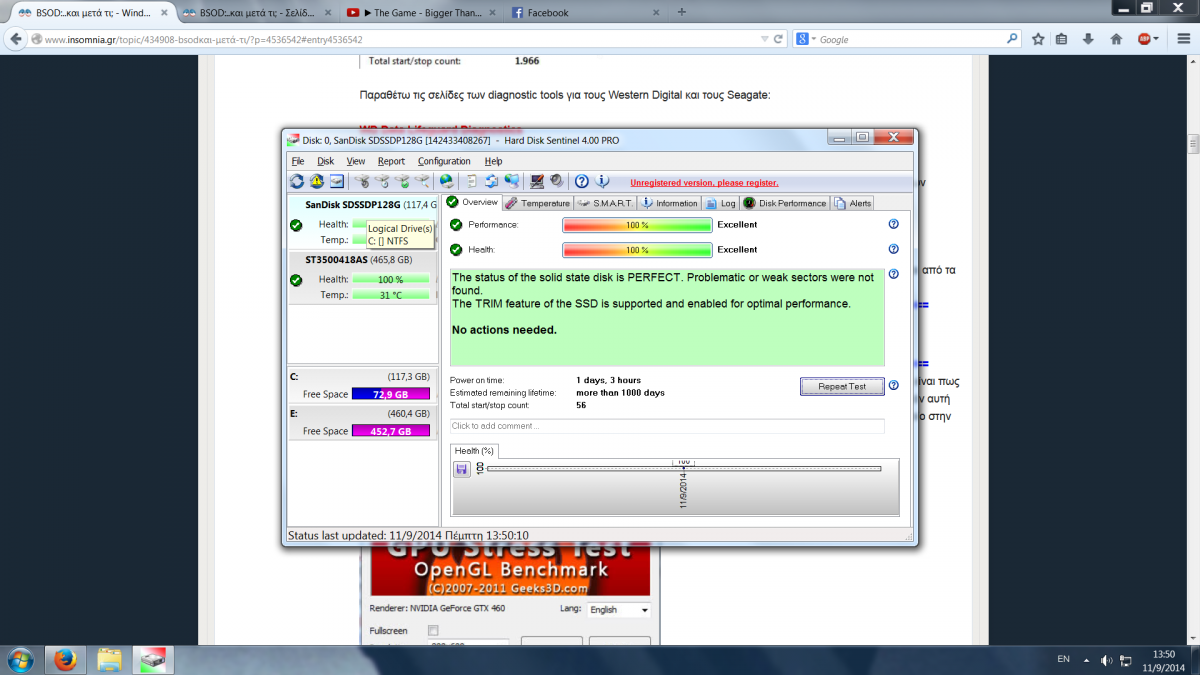Click the Firefox downloads arrow icon

[1088, 39]
